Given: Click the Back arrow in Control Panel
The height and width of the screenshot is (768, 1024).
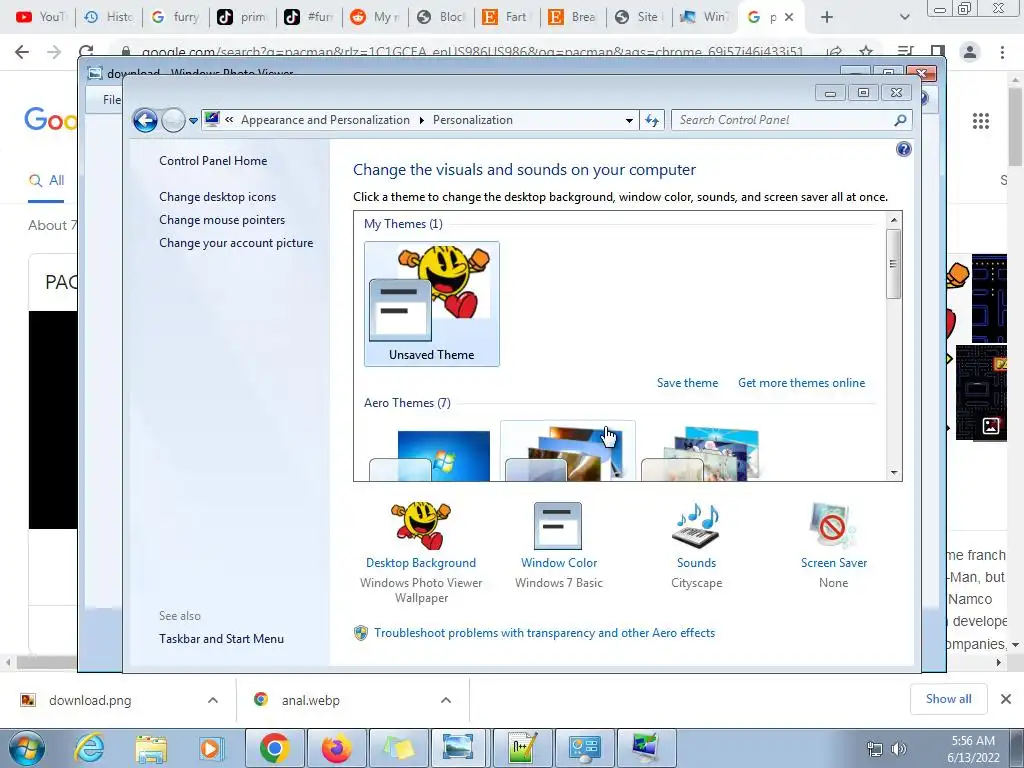Looking at the screenshot, I should click(145, 120).
